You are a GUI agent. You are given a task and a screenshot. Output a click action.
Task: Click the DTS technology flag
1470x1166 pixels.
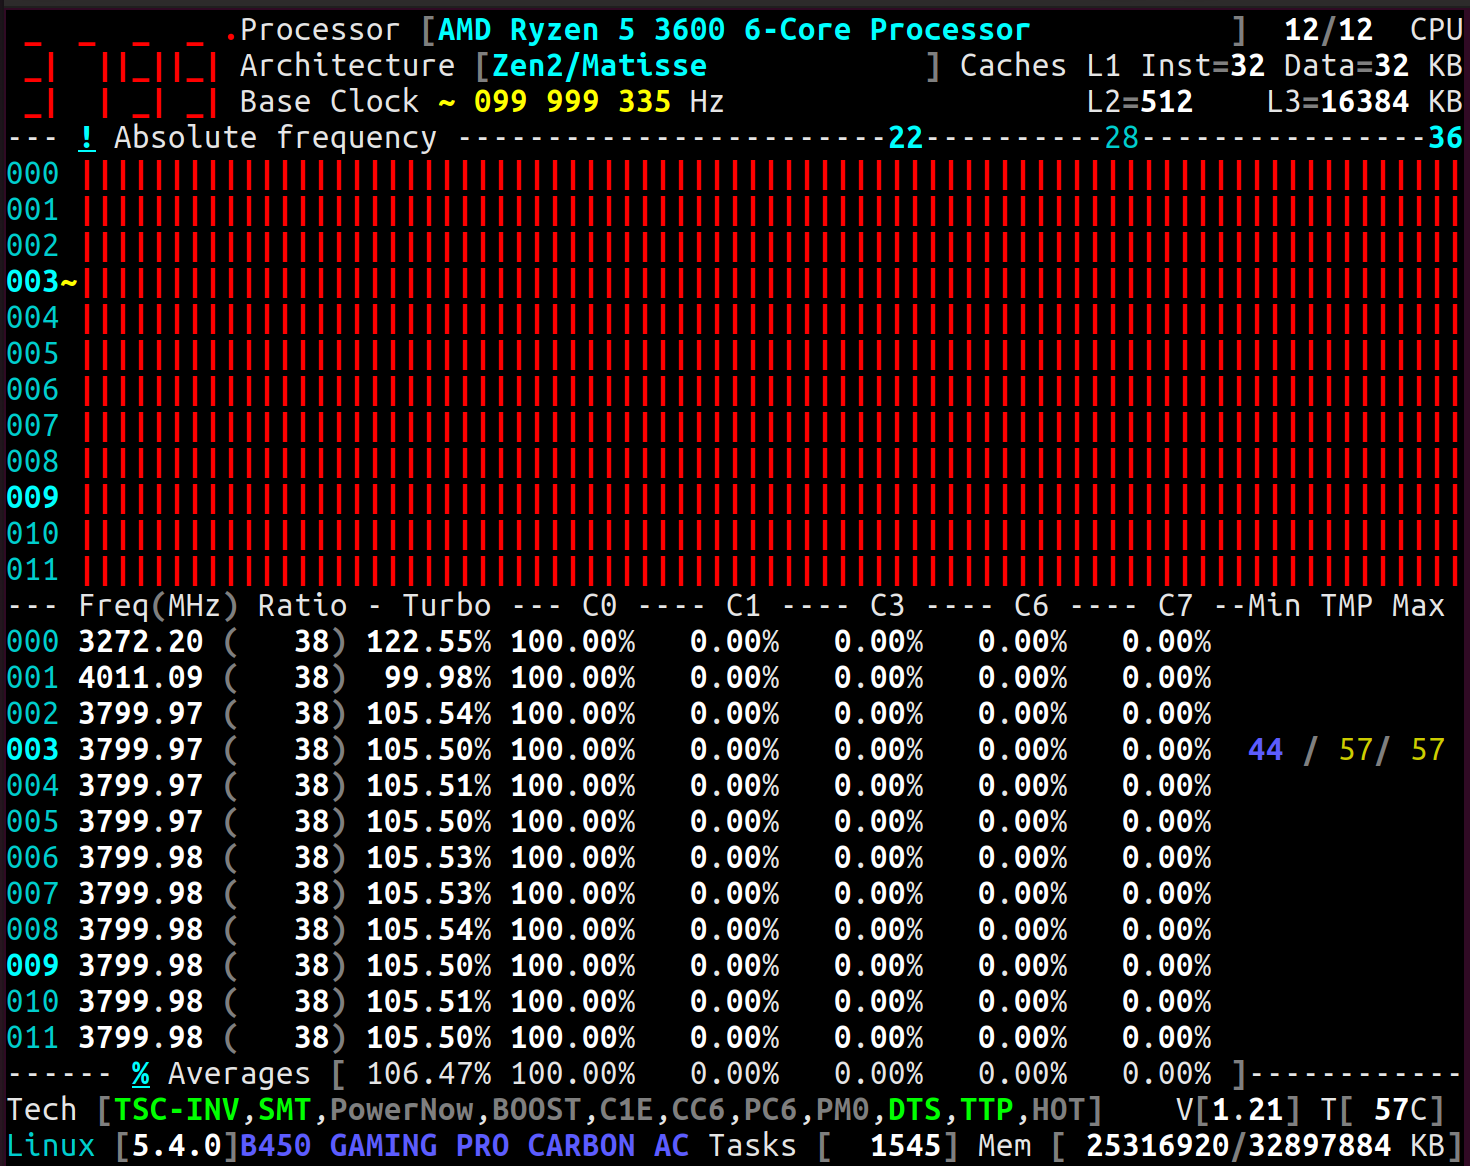coord(914,1110)
